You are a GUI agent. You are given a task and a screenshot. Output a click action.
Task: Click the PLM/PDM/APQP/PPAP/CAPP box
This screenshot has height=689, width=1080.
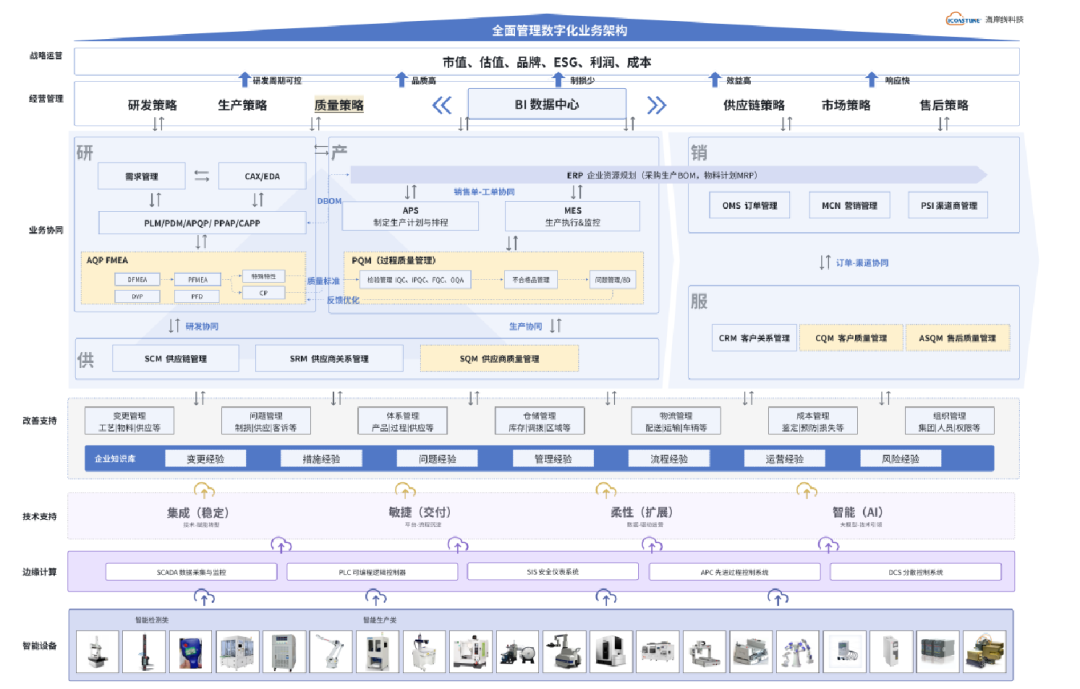(202, 223)
